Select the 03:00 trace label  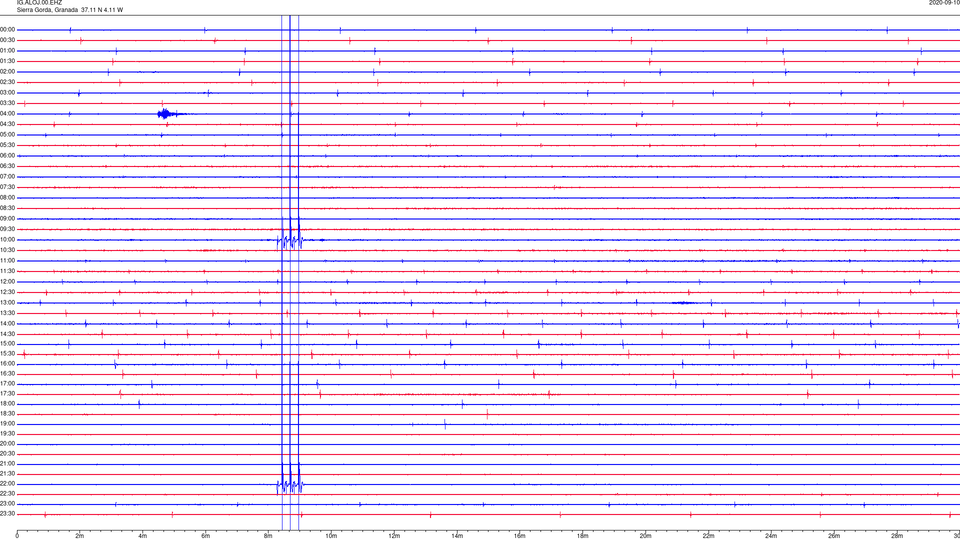[8, 92]
